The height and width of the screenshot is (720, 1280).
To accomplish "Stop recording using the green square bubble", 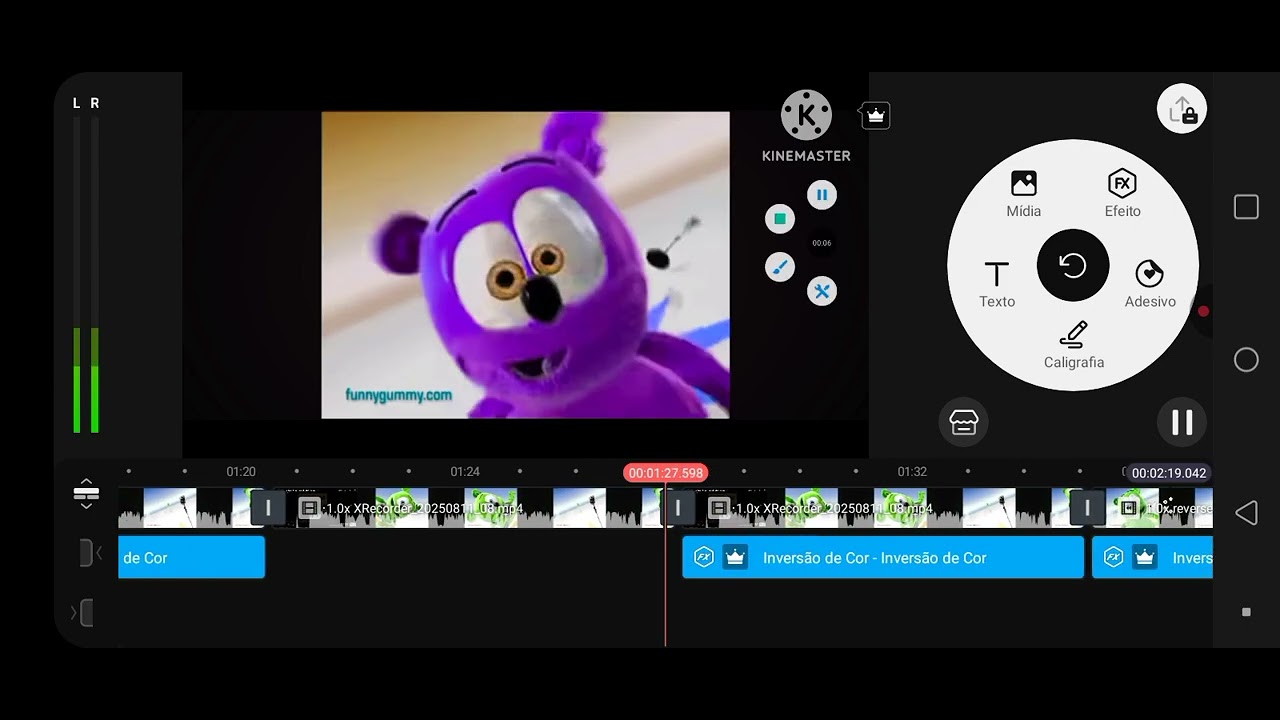I will 780,219.
